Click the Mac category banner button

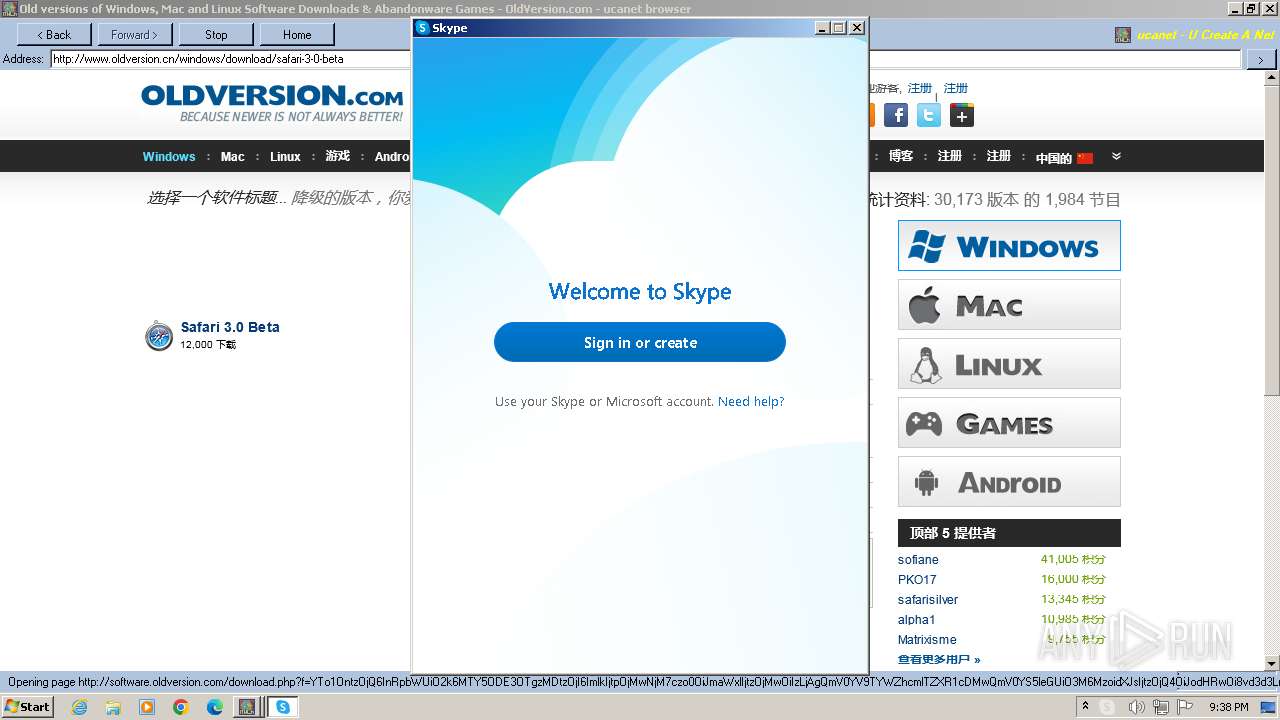click(1009, 305)
